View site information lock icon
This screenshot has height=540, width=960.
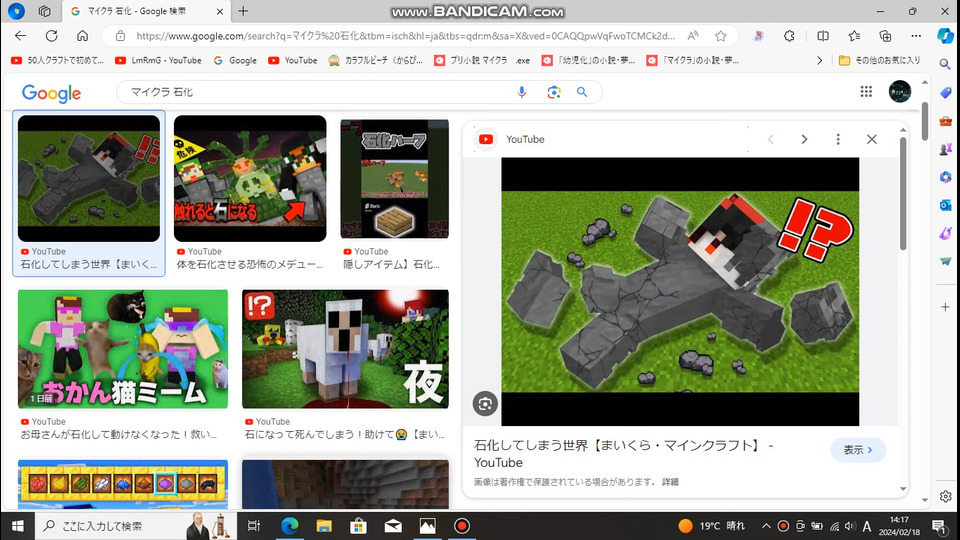(121, 36)
